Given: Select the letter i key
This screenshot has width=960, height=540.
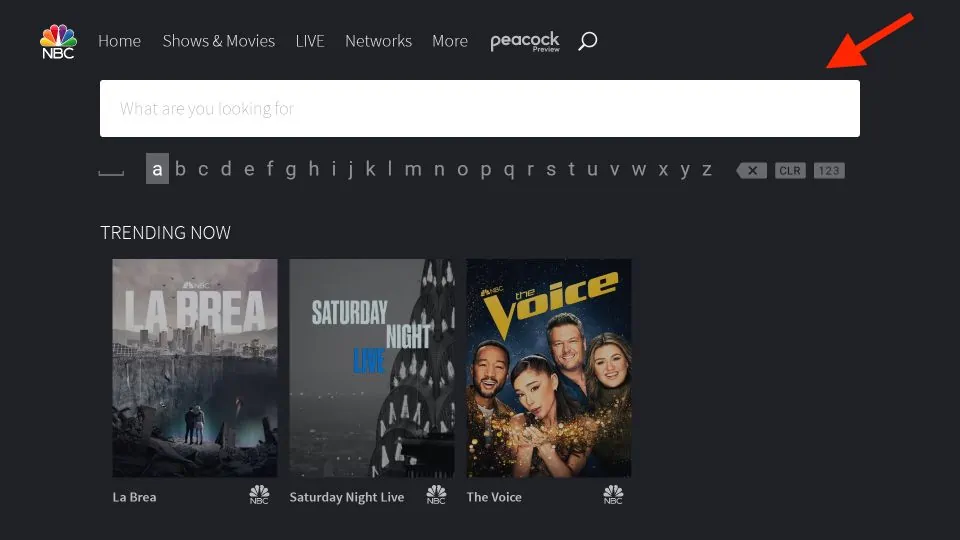Looking at the screenshot, I should pos(334,169).
